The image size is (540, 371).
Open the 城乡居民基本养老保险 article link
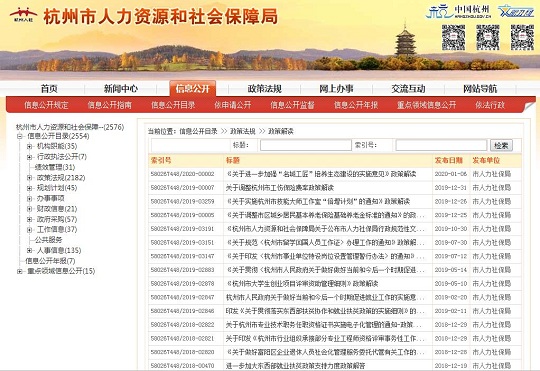[325, 215]
